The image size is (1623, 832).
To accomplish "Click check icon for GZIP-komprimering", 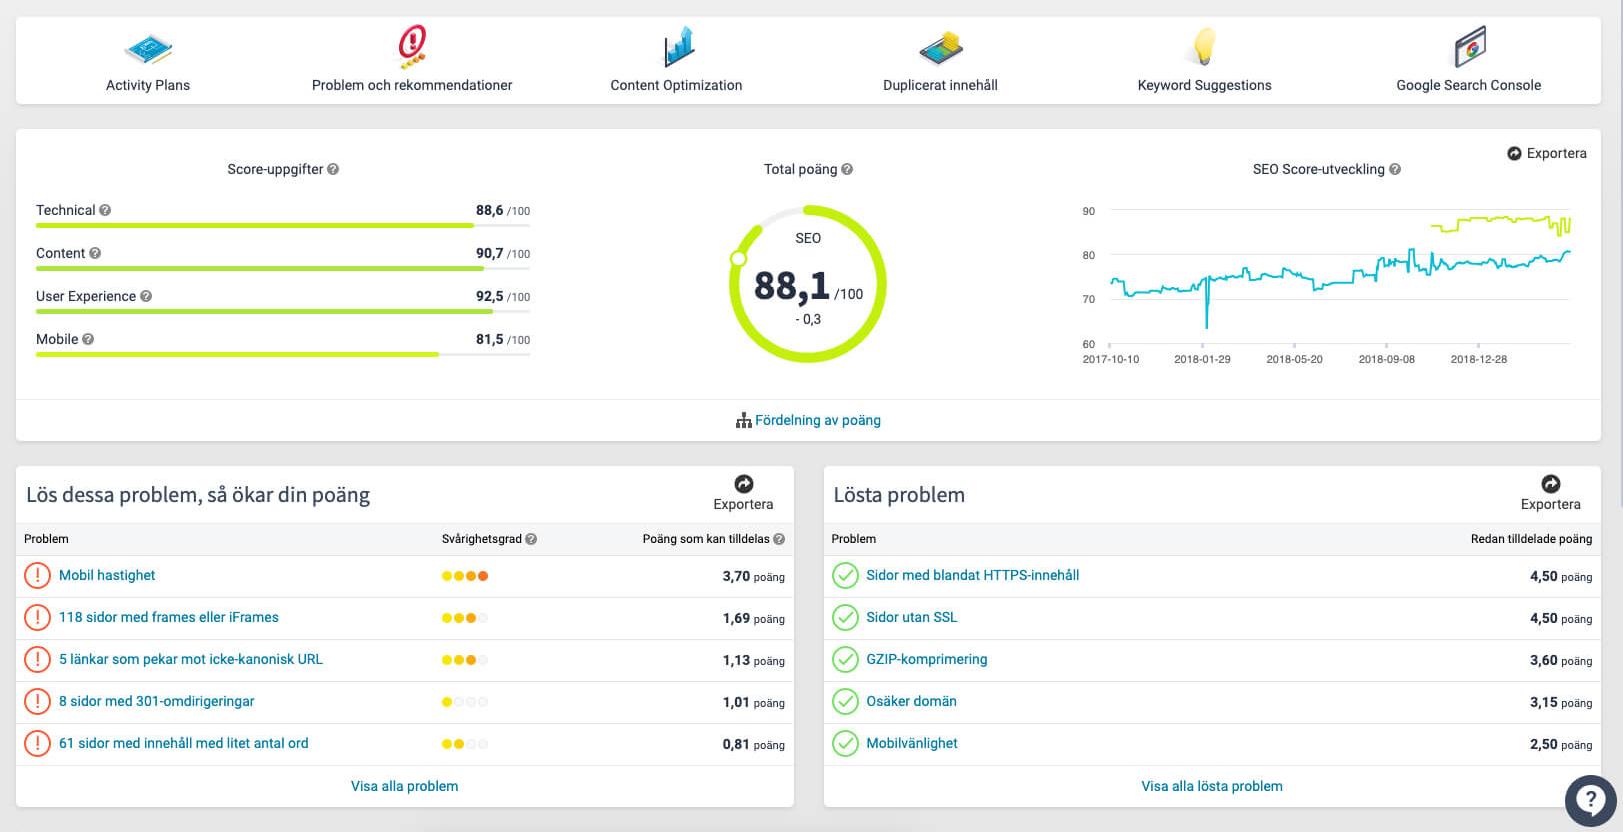I will pyautogui.click(x=845, y=659).
